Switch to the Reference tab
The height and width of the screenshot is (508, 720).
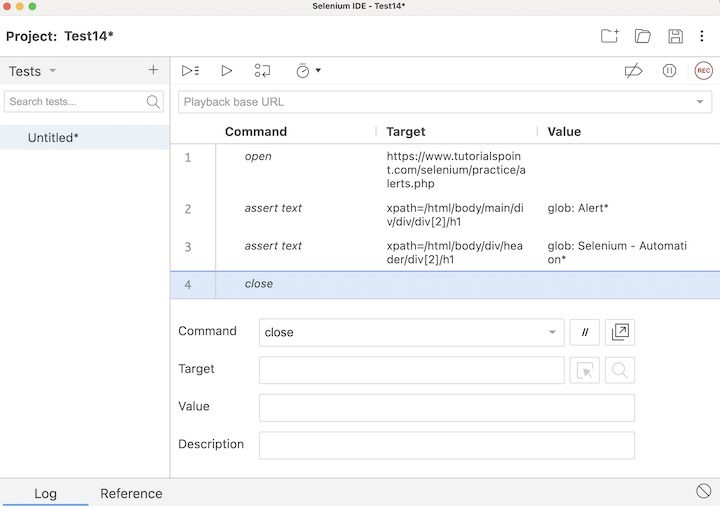[131, 493]
